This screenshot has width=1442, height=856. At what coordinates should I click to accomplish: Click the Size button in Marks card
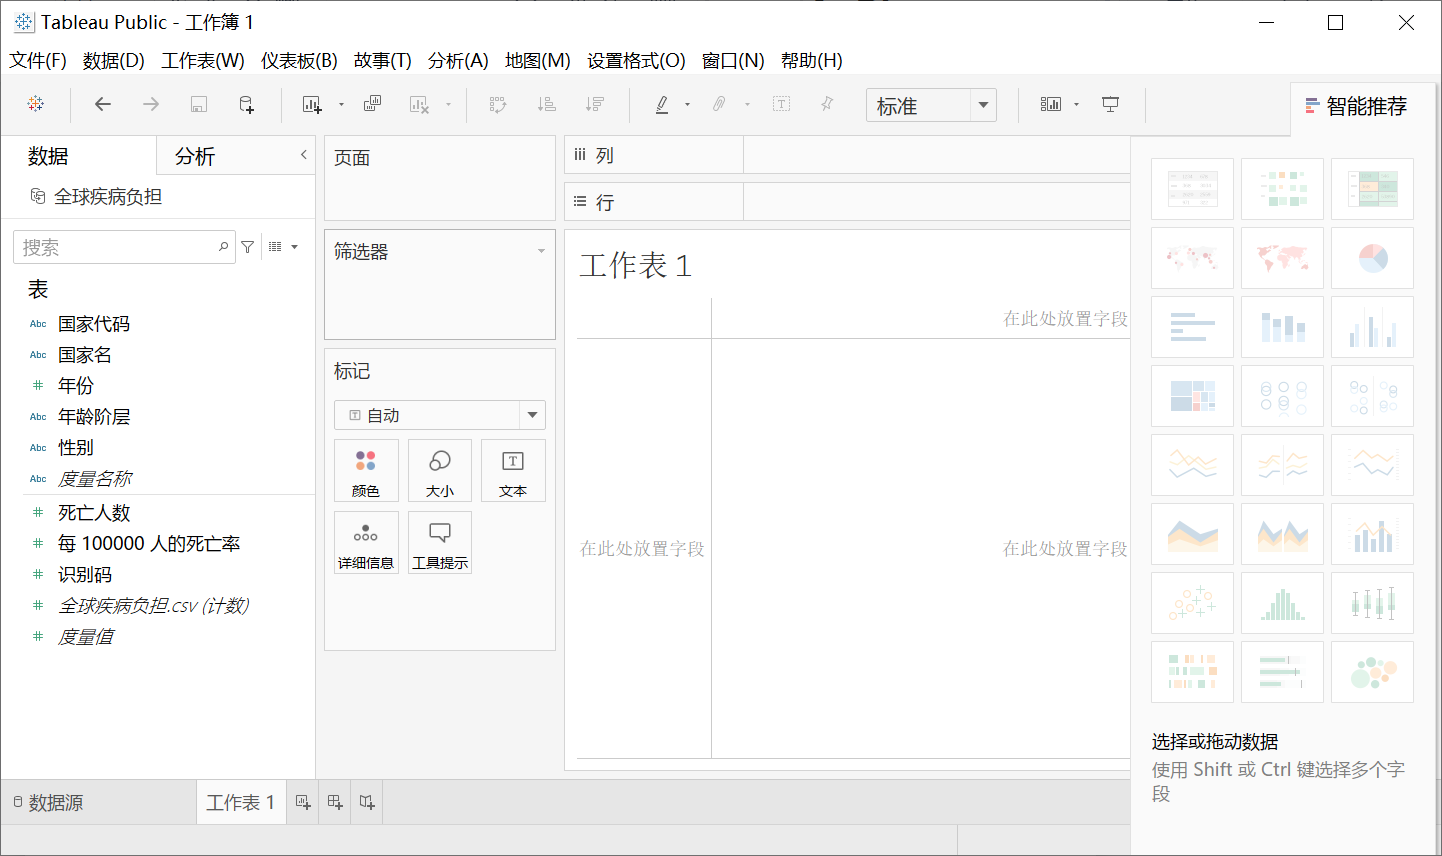(440, 470)
